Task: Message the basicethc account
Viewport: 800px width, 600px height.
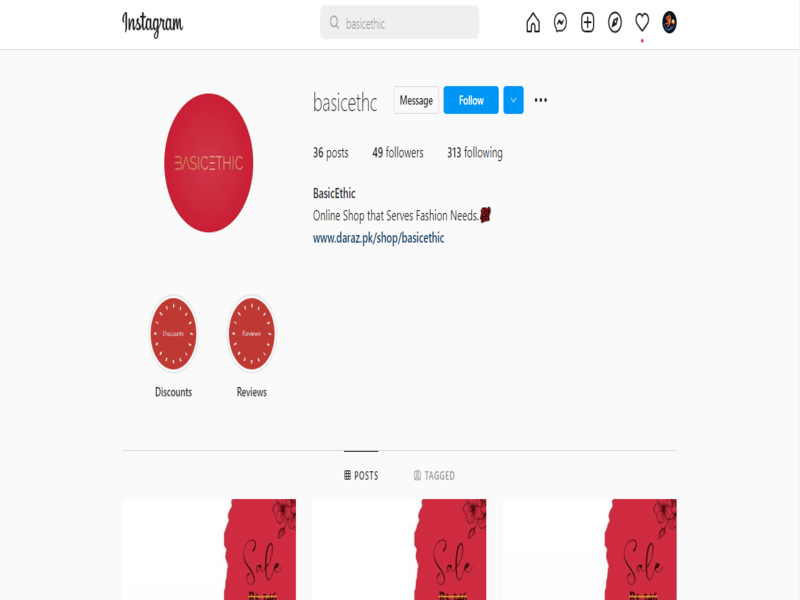Action: point(416,100)
